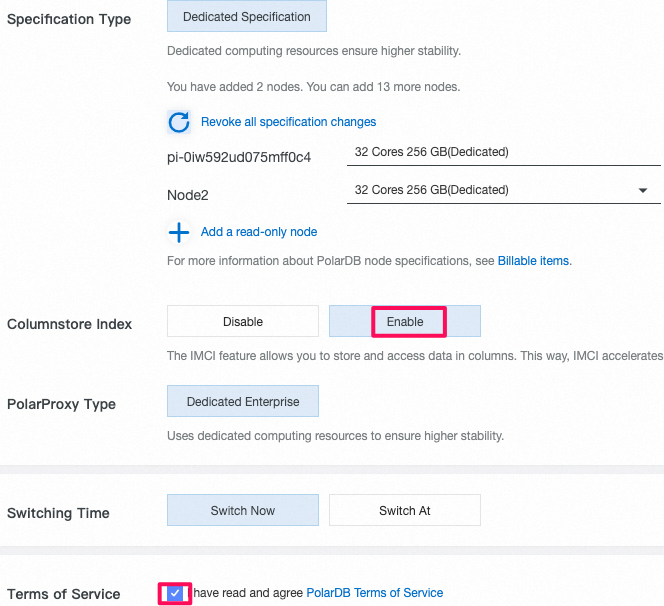This screenshot has height=606, width=664.
Task: Open the Billable items link
Action: [533, 261]
